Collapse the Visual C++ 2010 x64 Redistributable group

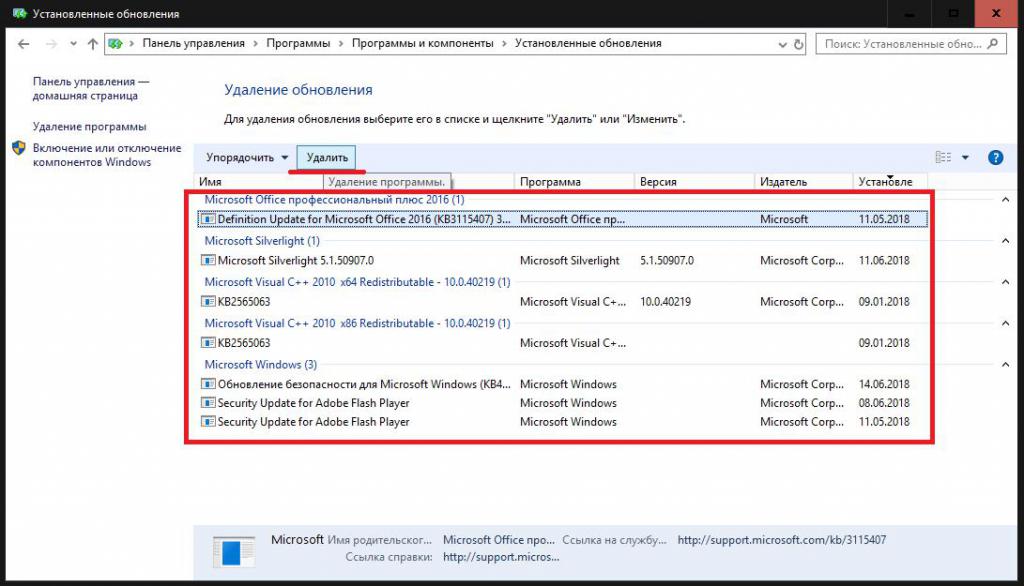[x=1006, y=282]
